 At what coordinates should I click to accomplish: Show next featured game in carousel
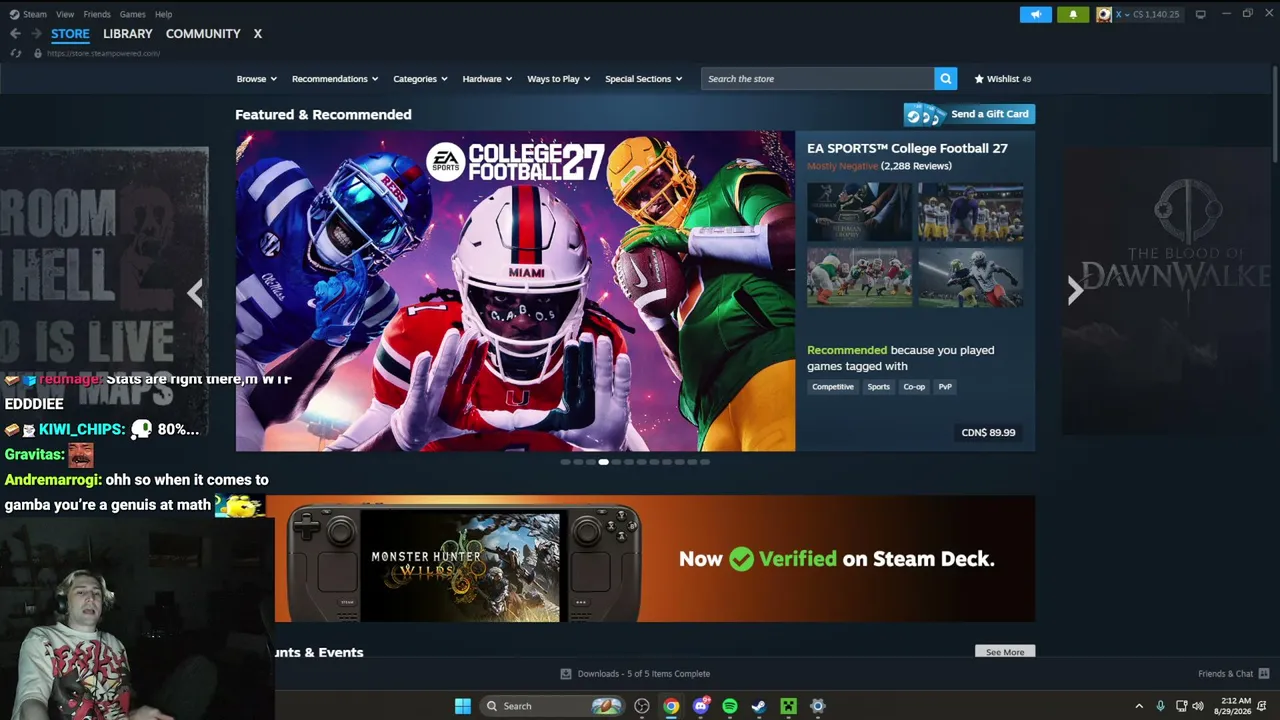(x=1075, y=291)
